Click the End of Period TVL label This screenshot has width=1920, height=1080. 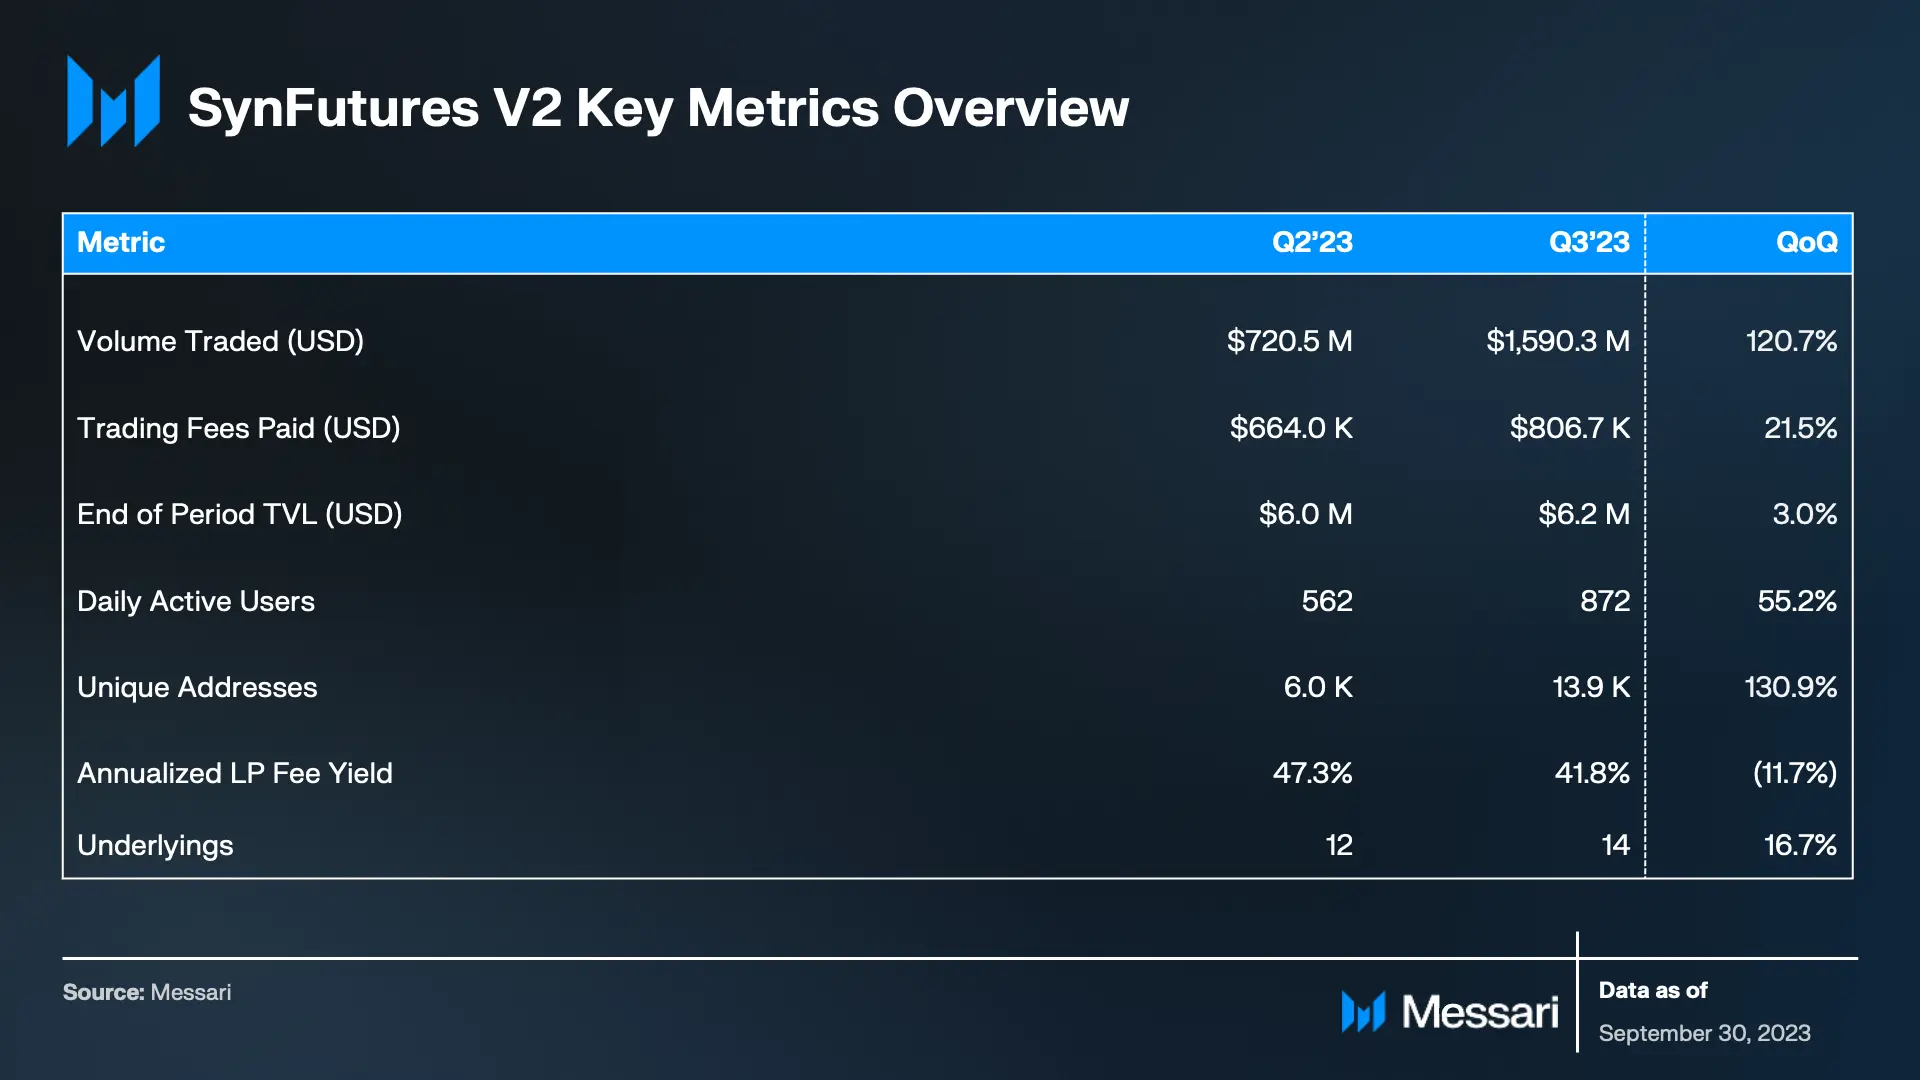coord(239,514)
